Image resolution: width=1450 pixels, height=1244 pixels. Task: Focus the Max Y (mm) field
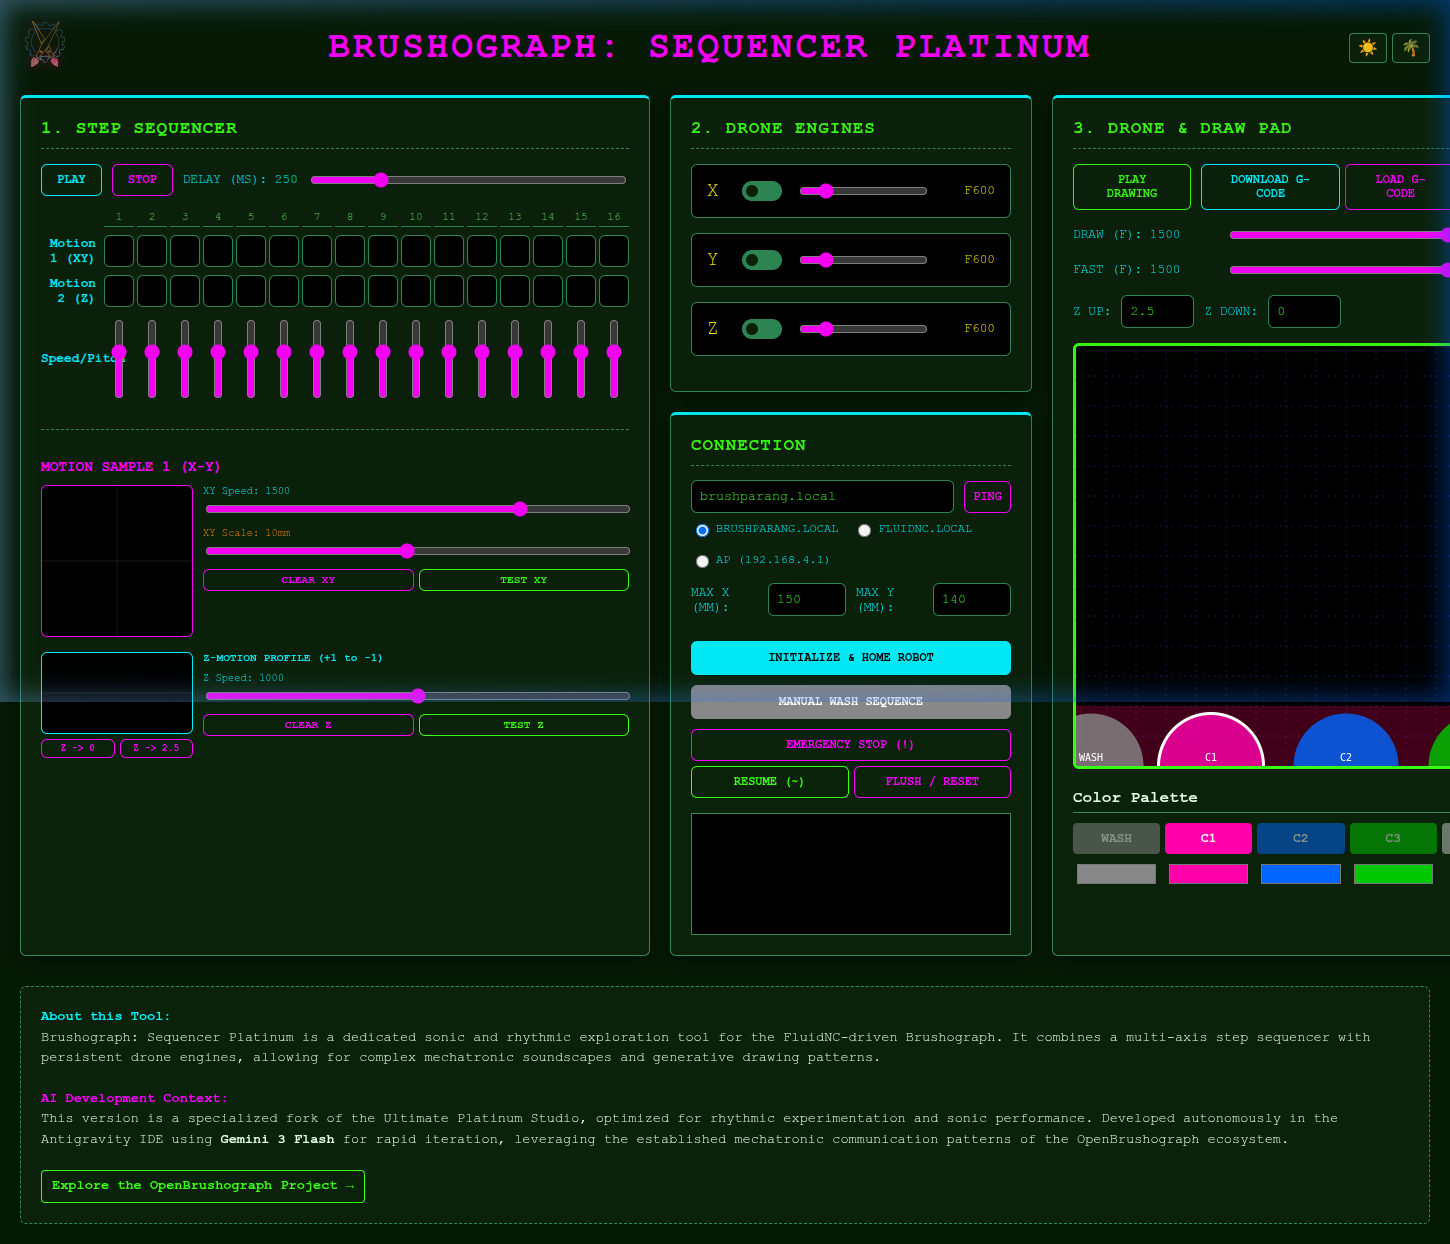(972, 600)
